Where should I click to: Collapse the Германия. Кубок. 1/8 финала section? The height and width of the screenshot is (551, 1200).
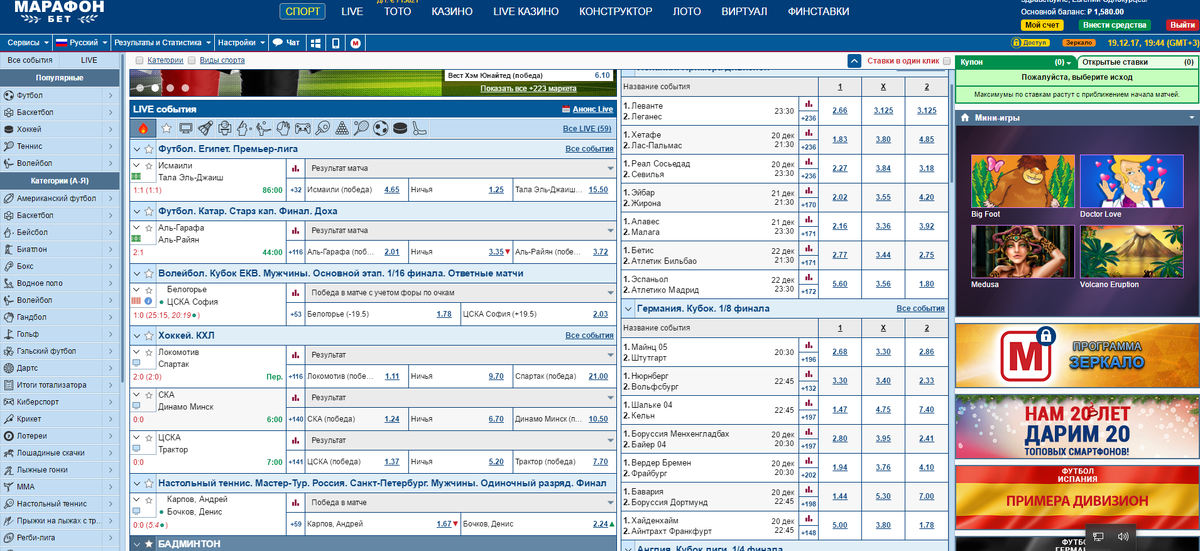coord(628,308)
